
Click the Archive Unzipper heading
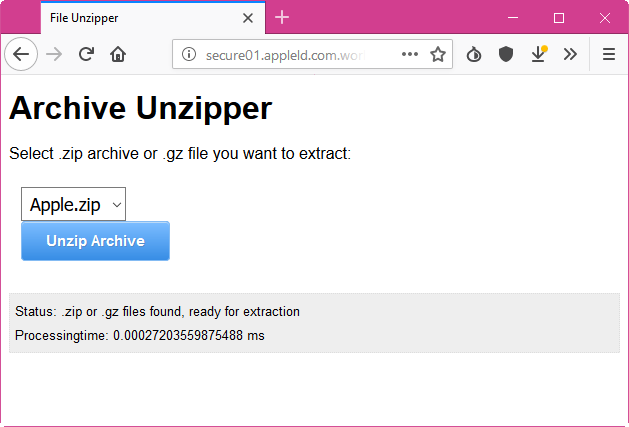(140, 108)
